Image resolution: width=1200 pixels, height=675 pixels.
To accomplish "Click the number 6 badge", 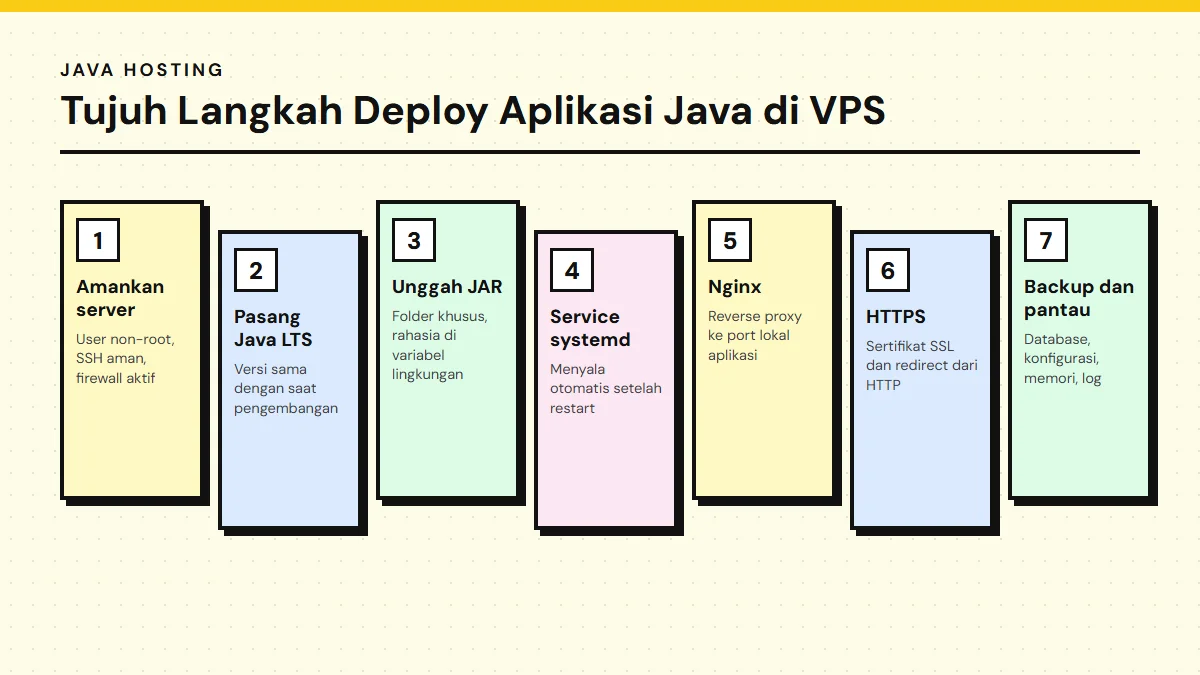I will pyautogui.click(x=888, y=270).
